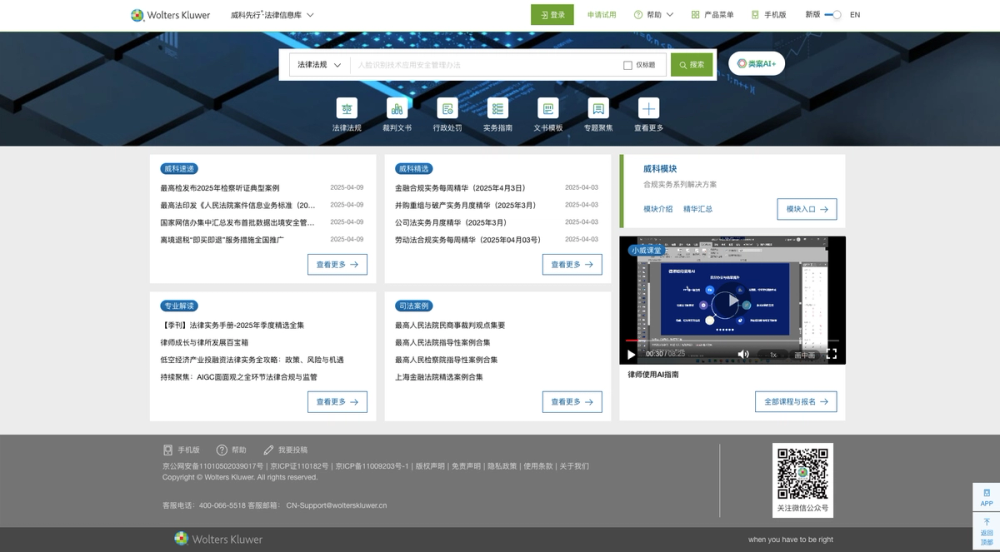Click 查看更多 in 司法案例 card
Viewport: 1000px width, 552px height.
572,402
